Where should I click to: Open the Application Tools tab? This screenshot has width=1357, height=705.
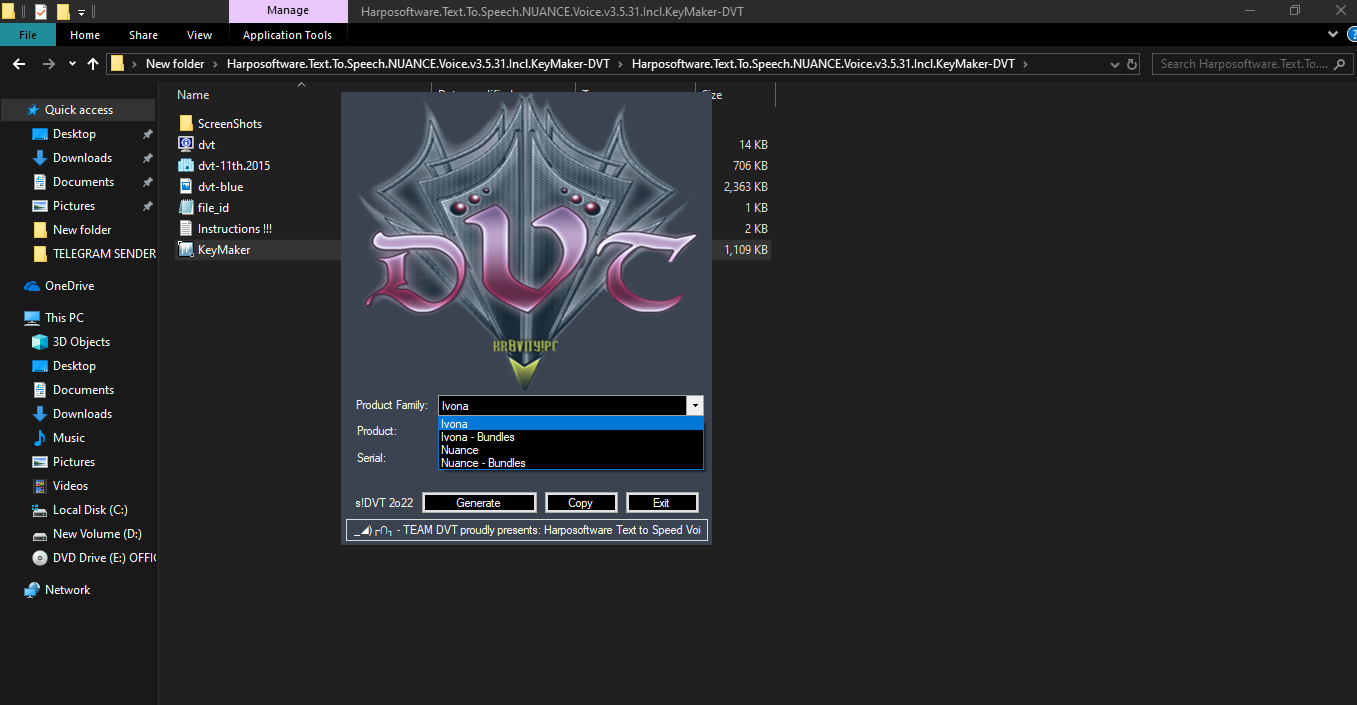pyautogui.click(x=287, y=35)
